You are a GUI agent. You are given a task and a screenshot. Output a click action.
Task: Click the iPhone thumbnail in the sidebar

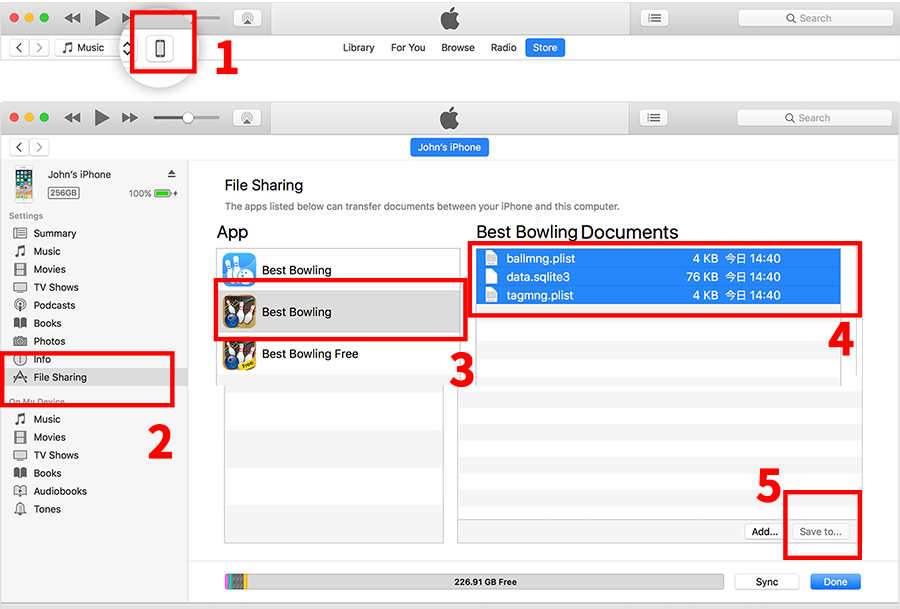[24, 184]
